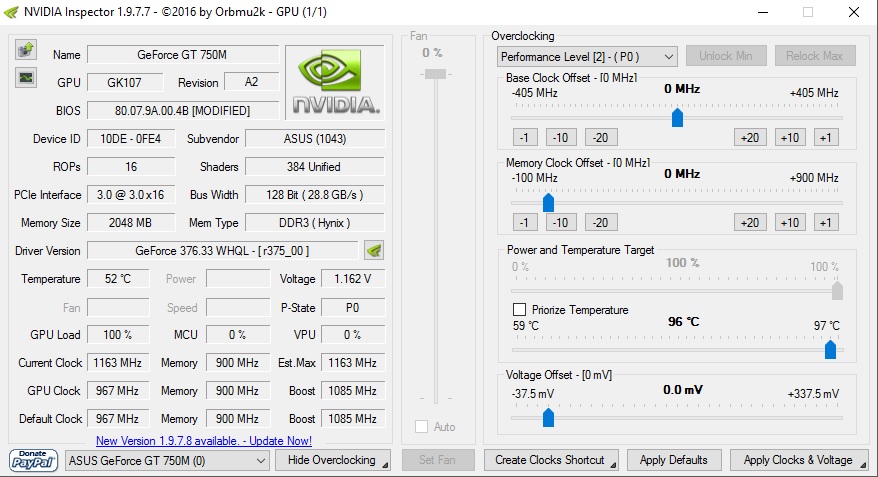Viewport: 878px width, 477px height.
Task: Click the BIOS version field
Action: tap(183, 111)
